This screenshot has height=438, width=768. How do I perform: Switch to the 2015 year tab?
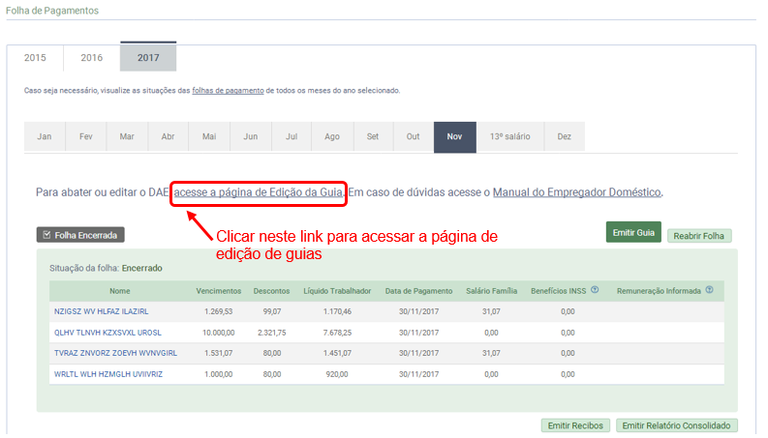35,58
